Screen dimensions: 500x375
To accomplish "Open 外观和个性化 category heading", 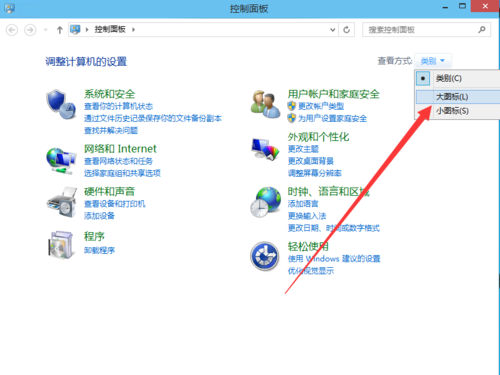I will coord(318,137).
